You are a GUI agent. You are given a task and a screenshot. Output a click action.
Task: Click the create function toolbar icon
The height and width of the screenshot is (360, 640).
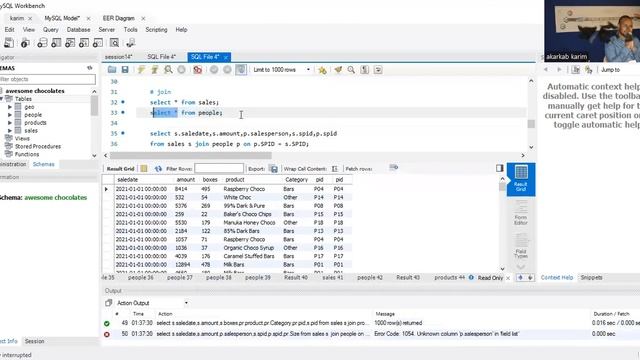[98, 43]
